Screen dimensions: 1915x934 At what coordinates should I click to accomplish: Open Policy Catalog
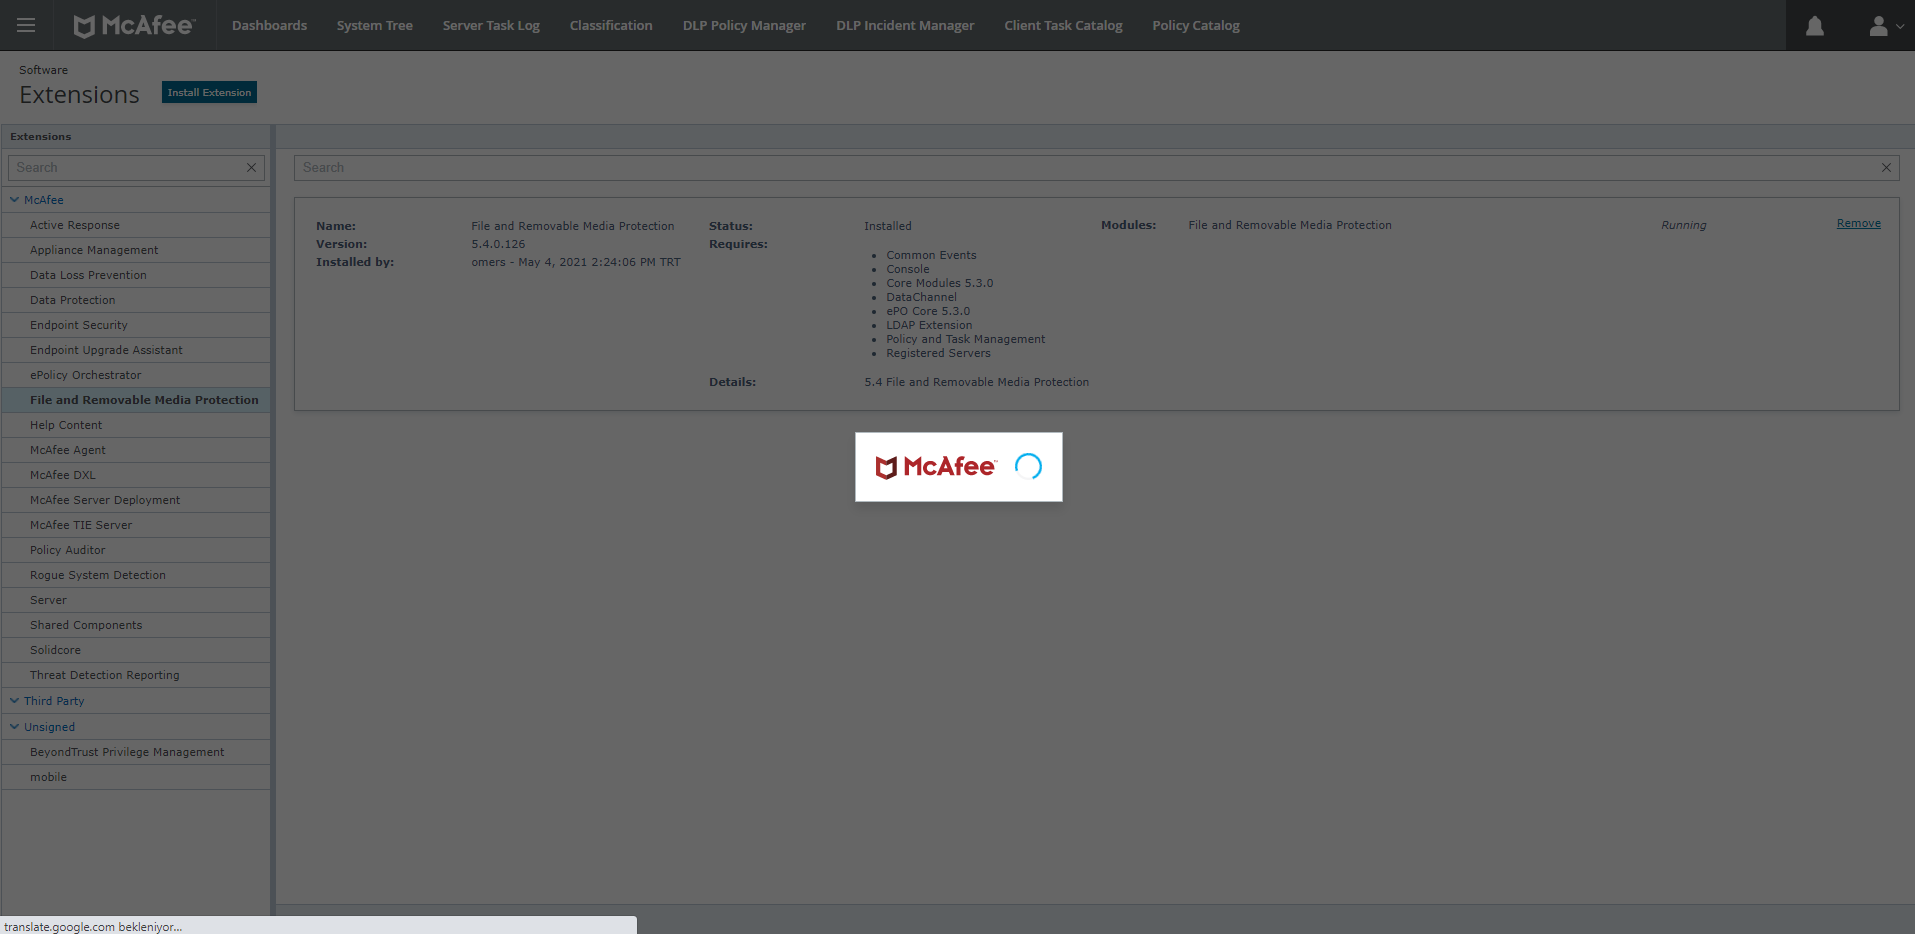click(1195, 26)
